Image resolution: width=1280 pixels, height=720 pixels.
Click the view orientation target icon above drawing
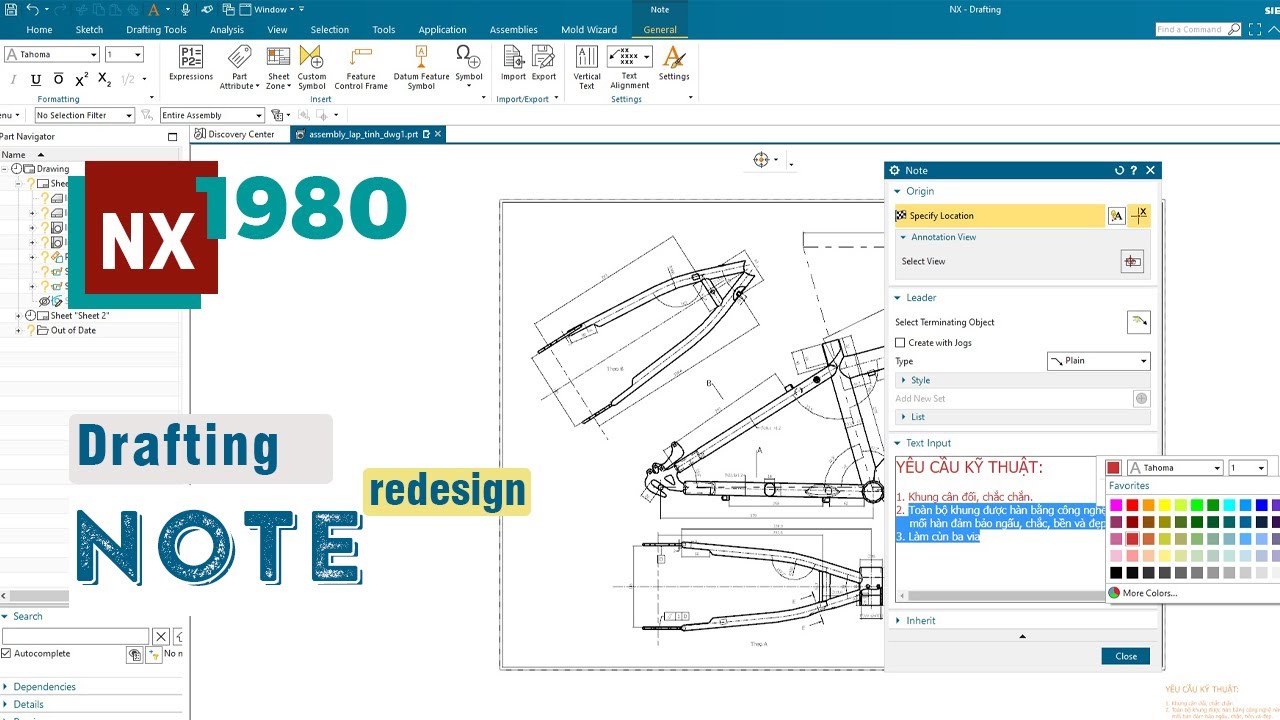(761, 160)
